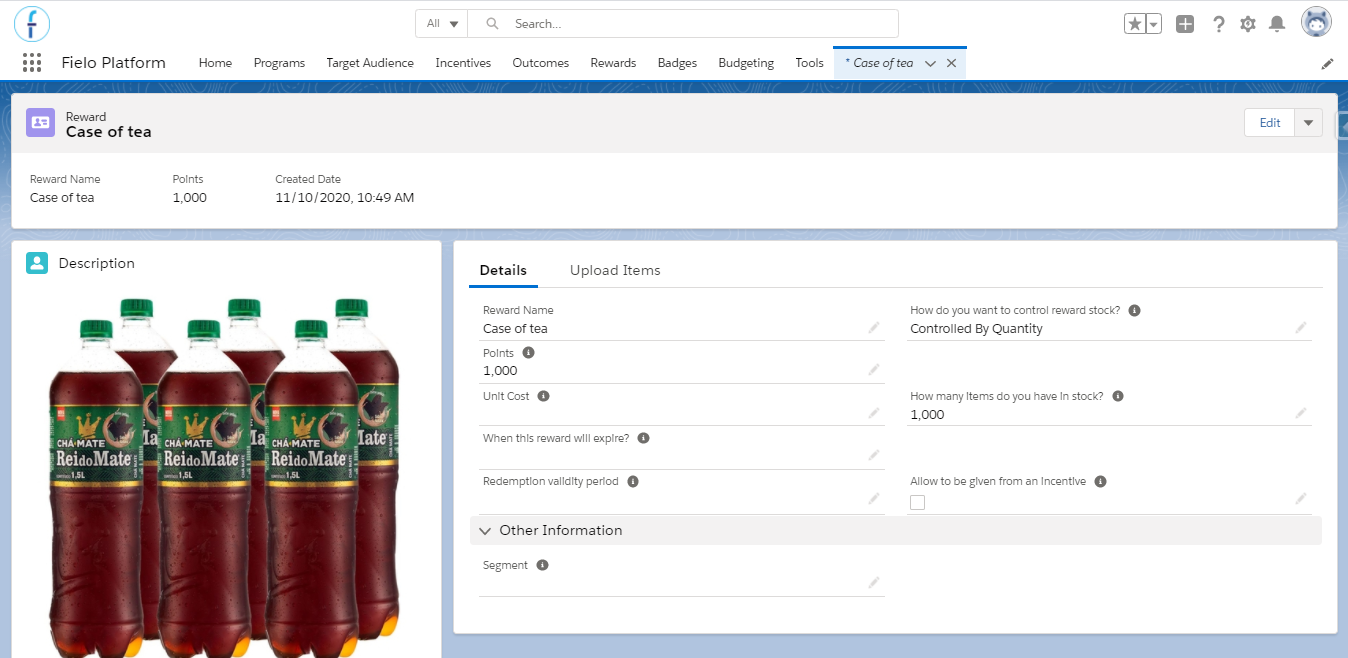1348x658 pixels.
Task: Select the Case of tea workspace tab
Action: (879, 63)
